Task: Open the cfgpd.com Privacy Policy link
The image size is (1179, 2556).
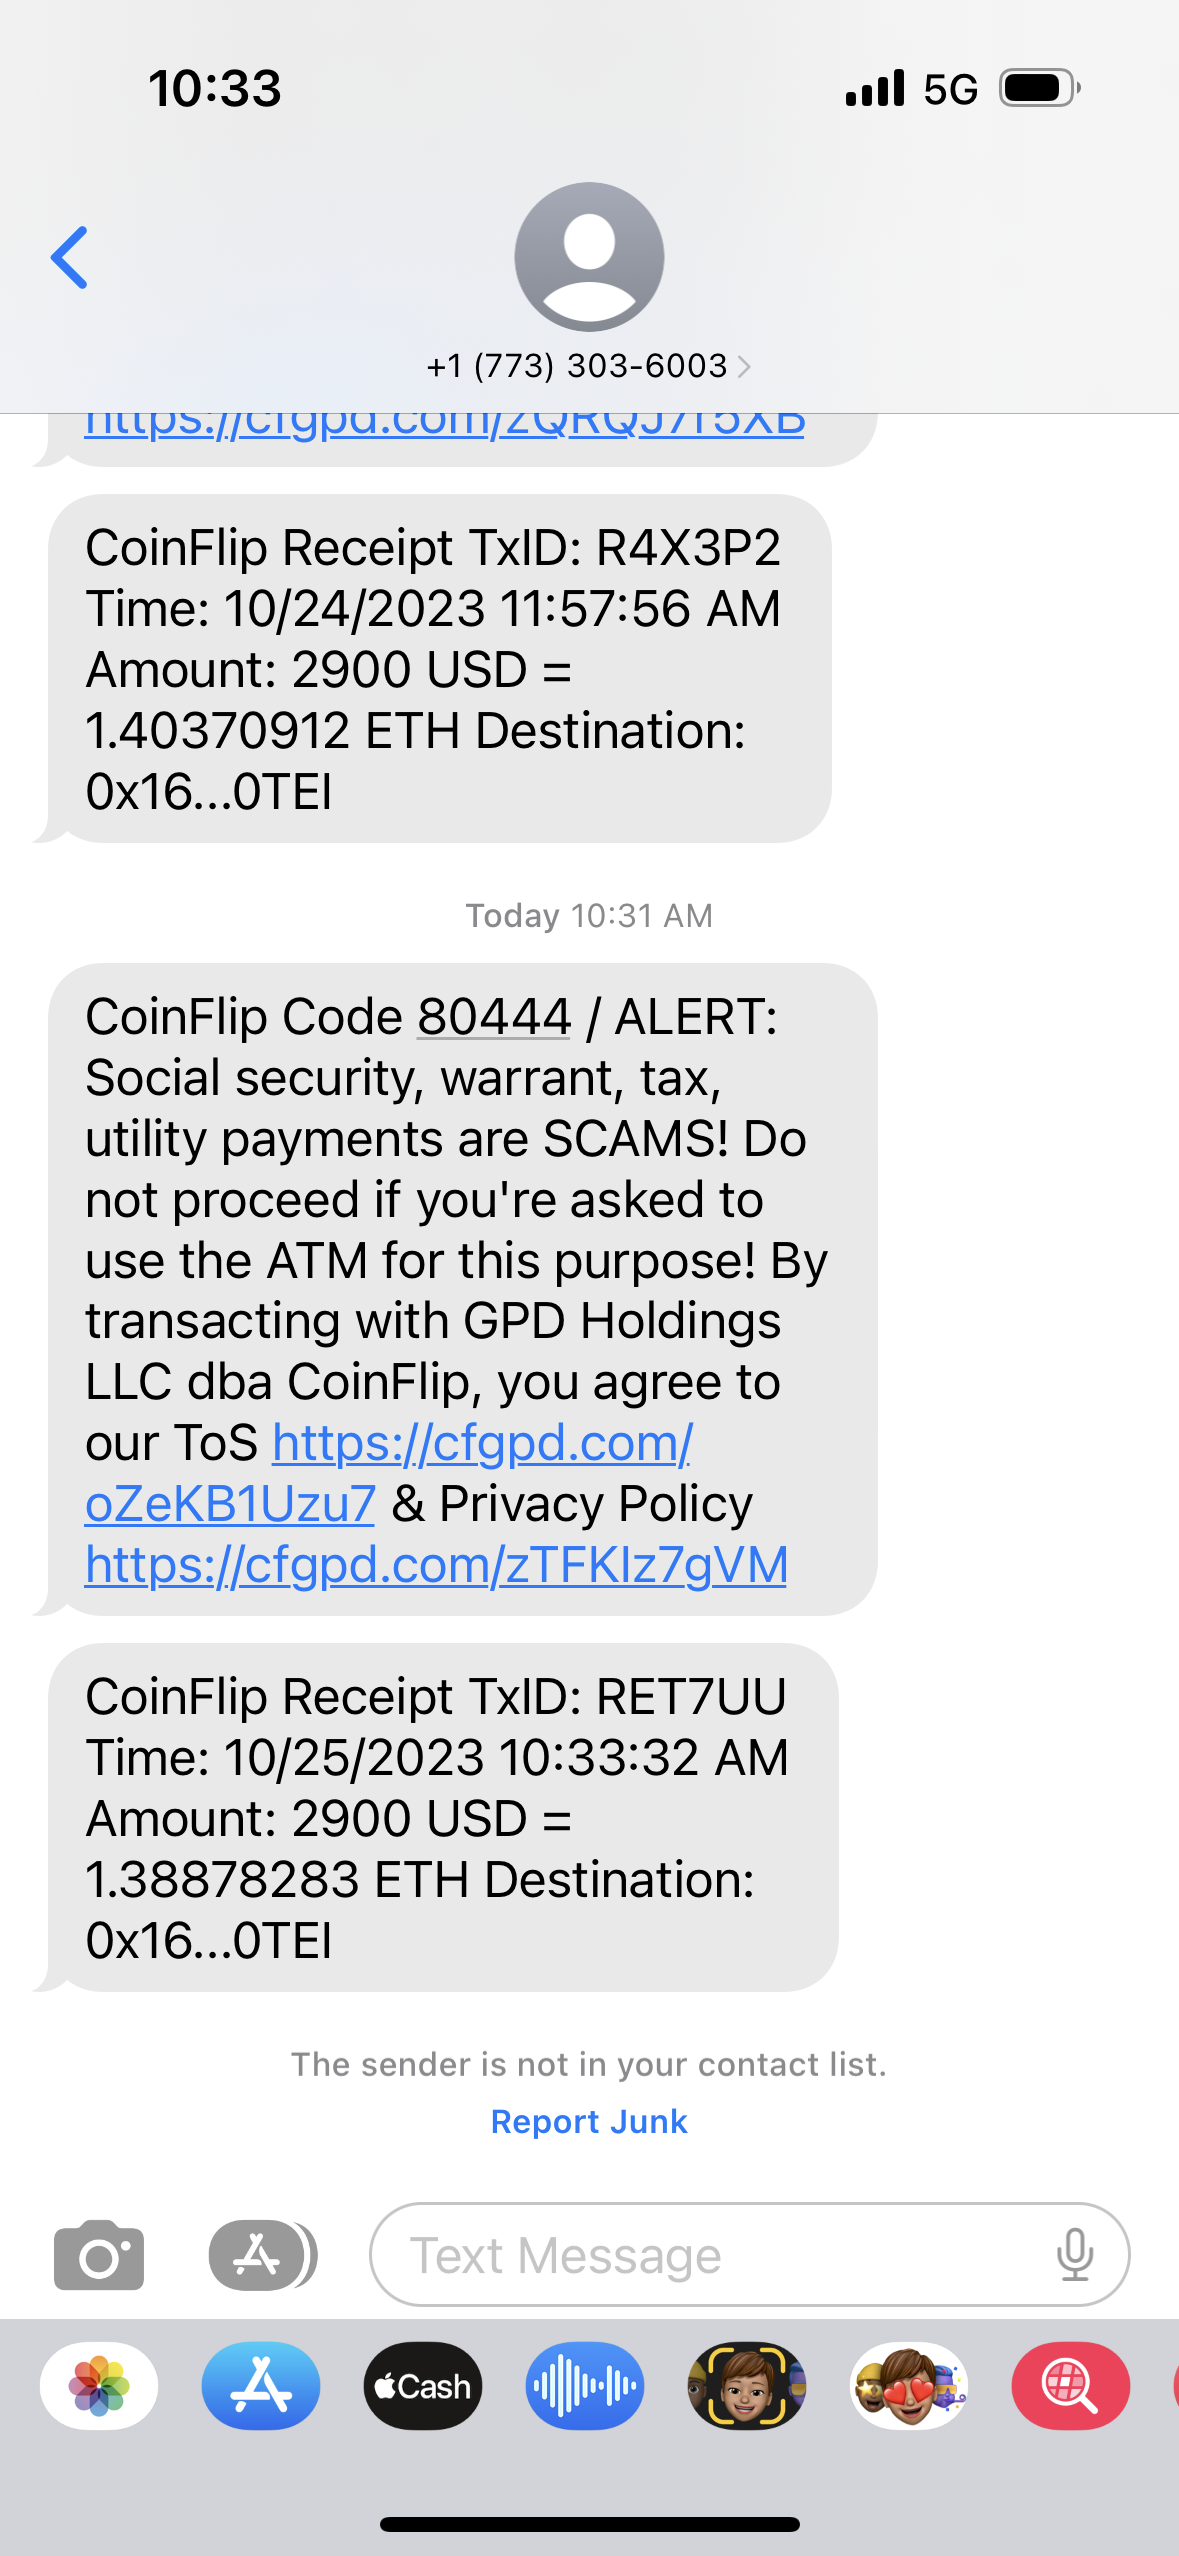Action: point(436,1565)
